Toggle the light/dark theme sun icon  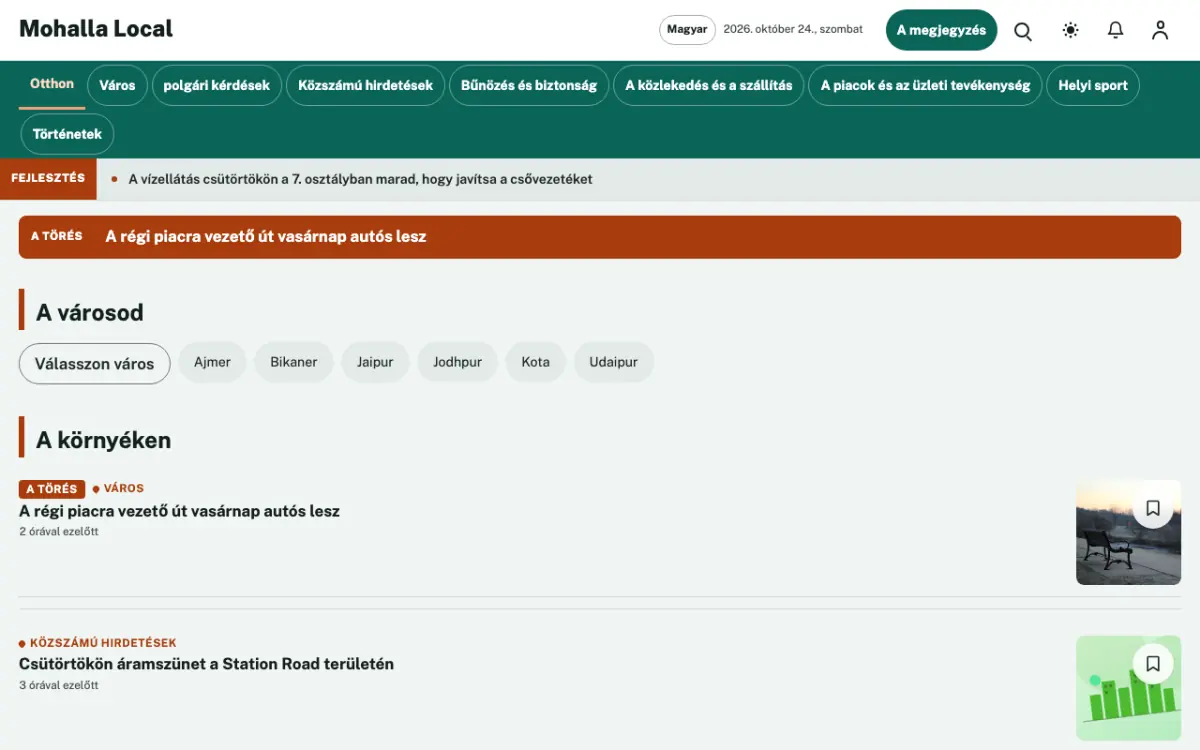click(x=1071, y=30)
